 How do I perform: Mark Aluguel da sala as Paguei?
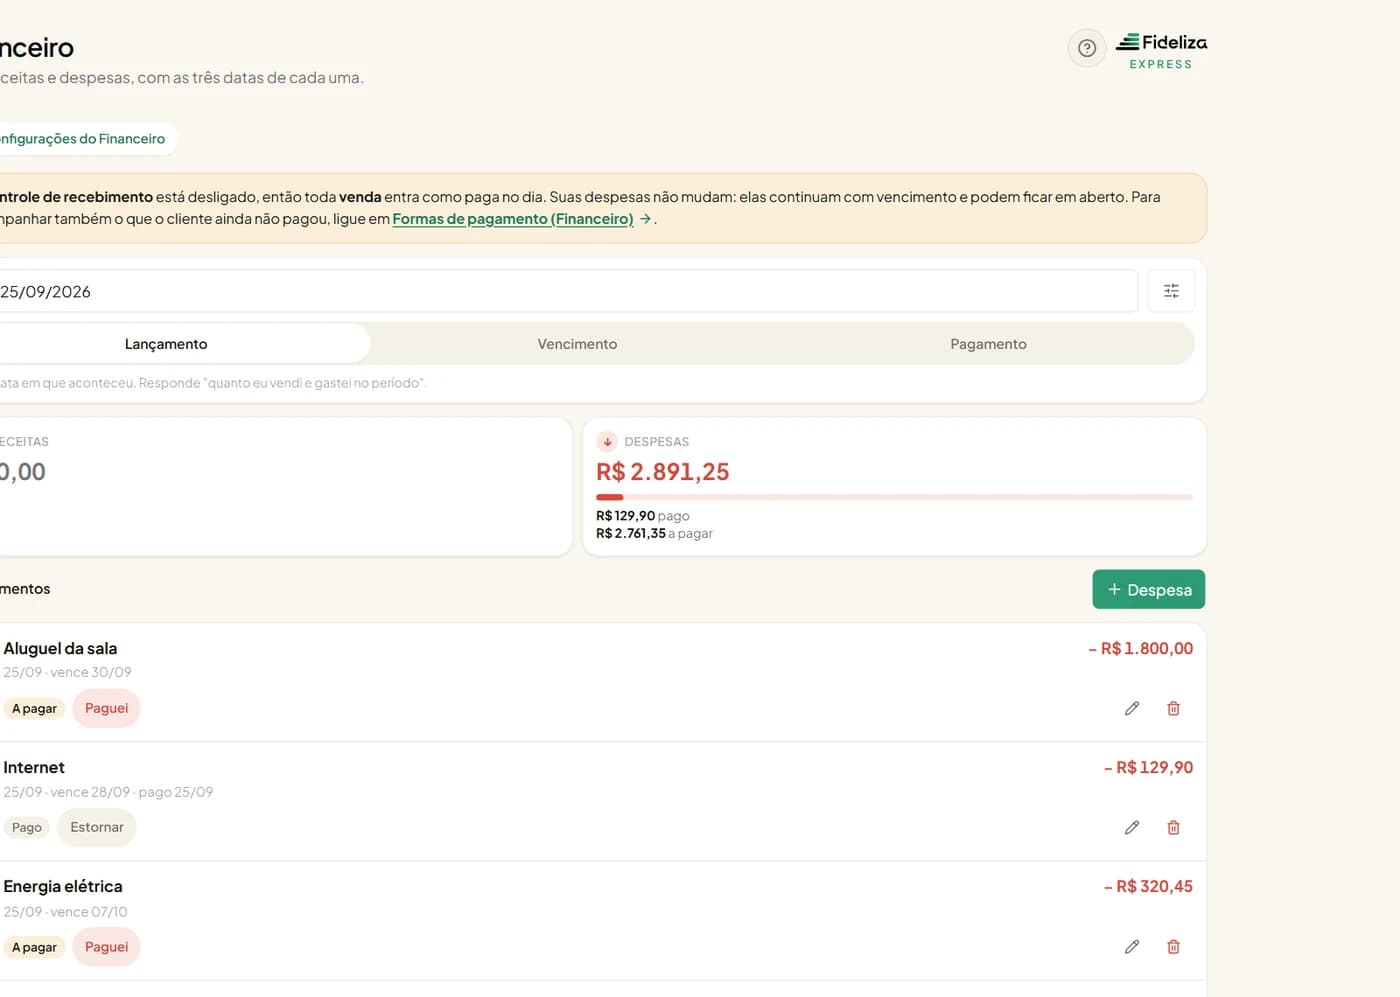(107, 708)
